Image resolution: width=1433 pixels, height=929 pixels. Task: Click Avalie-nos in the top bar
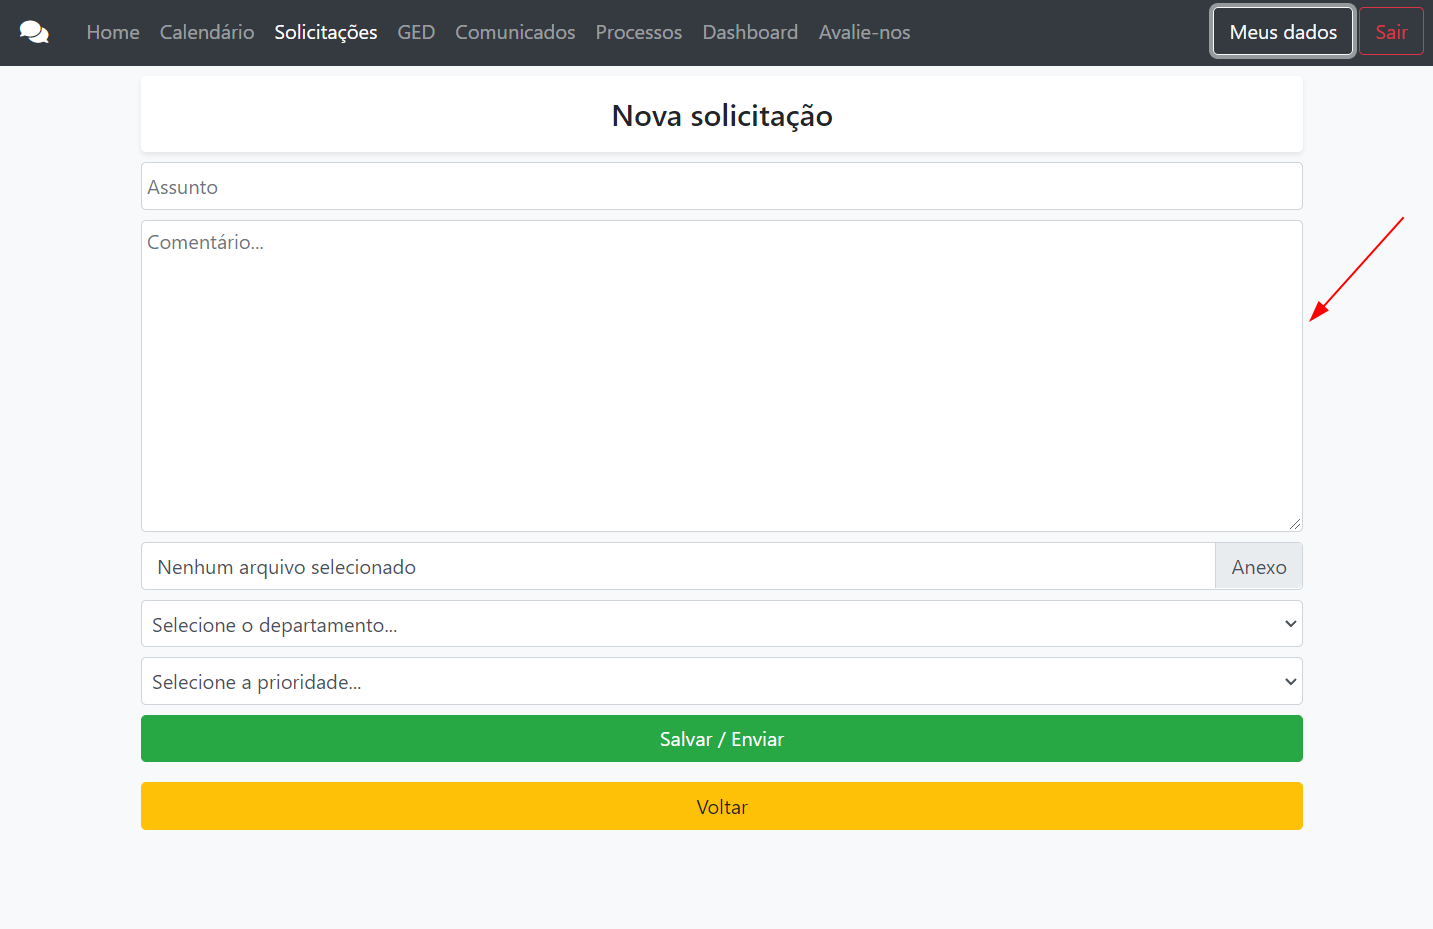click(x=864, y=32)
